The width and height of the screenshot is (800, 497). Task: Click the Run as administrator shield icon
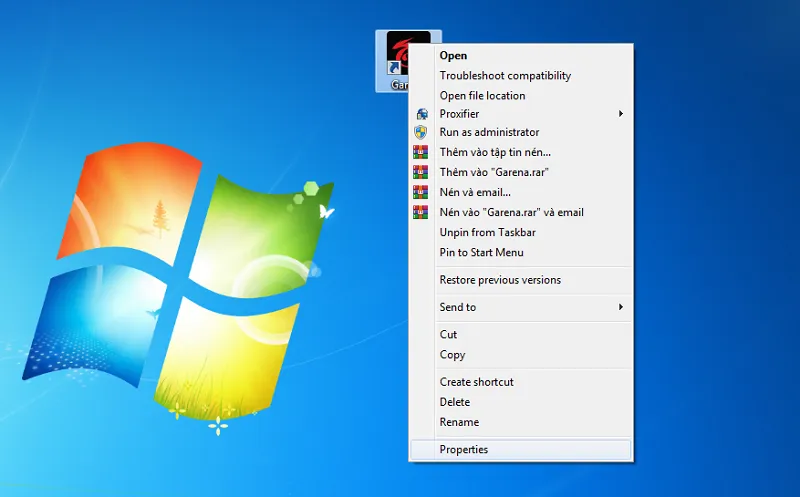(421, 132)
